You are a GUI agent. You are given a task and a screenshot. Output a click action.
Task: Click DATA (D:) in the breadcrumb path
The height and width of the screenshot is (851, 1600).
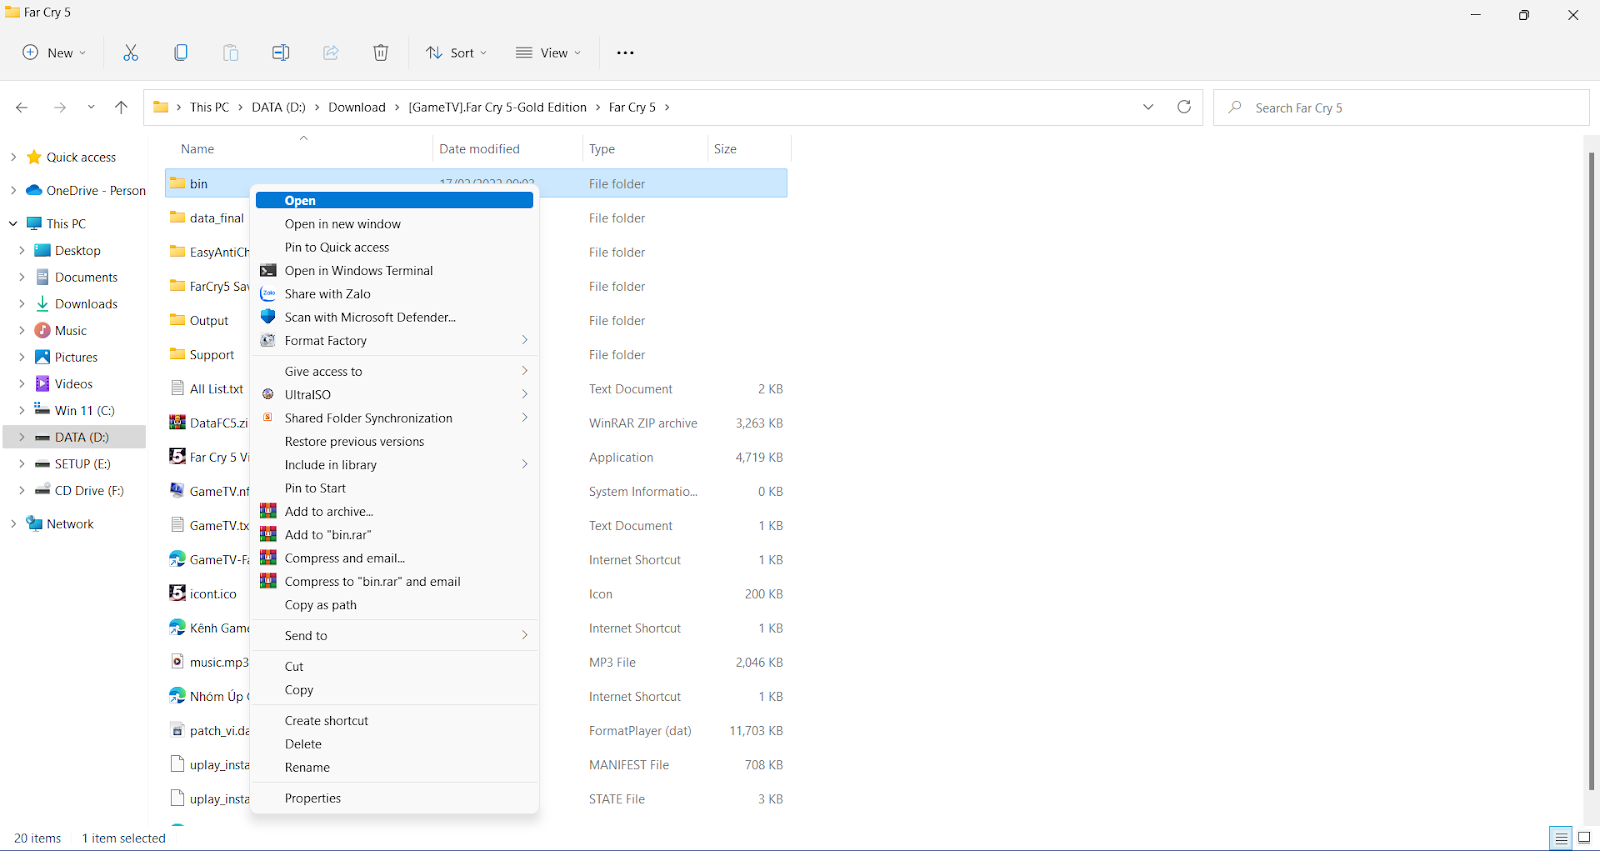pos(278,107)
